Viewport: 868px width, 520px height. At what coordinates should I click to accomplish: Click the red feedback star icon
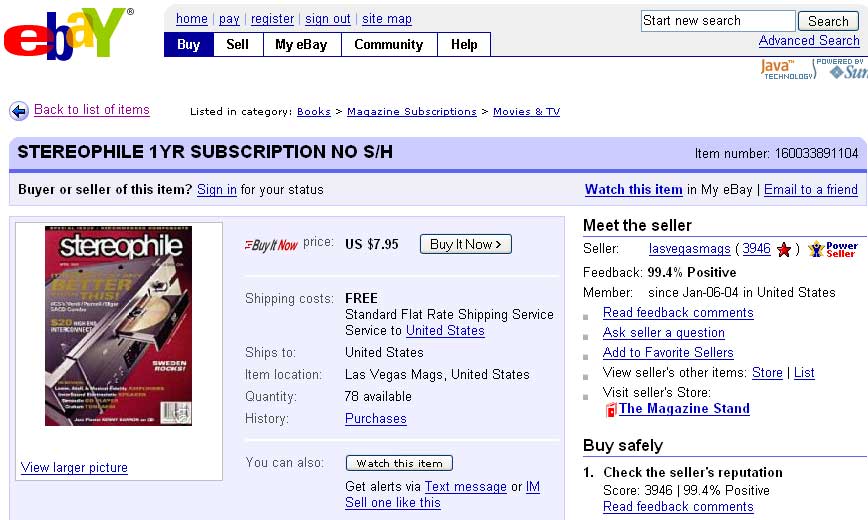coord(784,249)
